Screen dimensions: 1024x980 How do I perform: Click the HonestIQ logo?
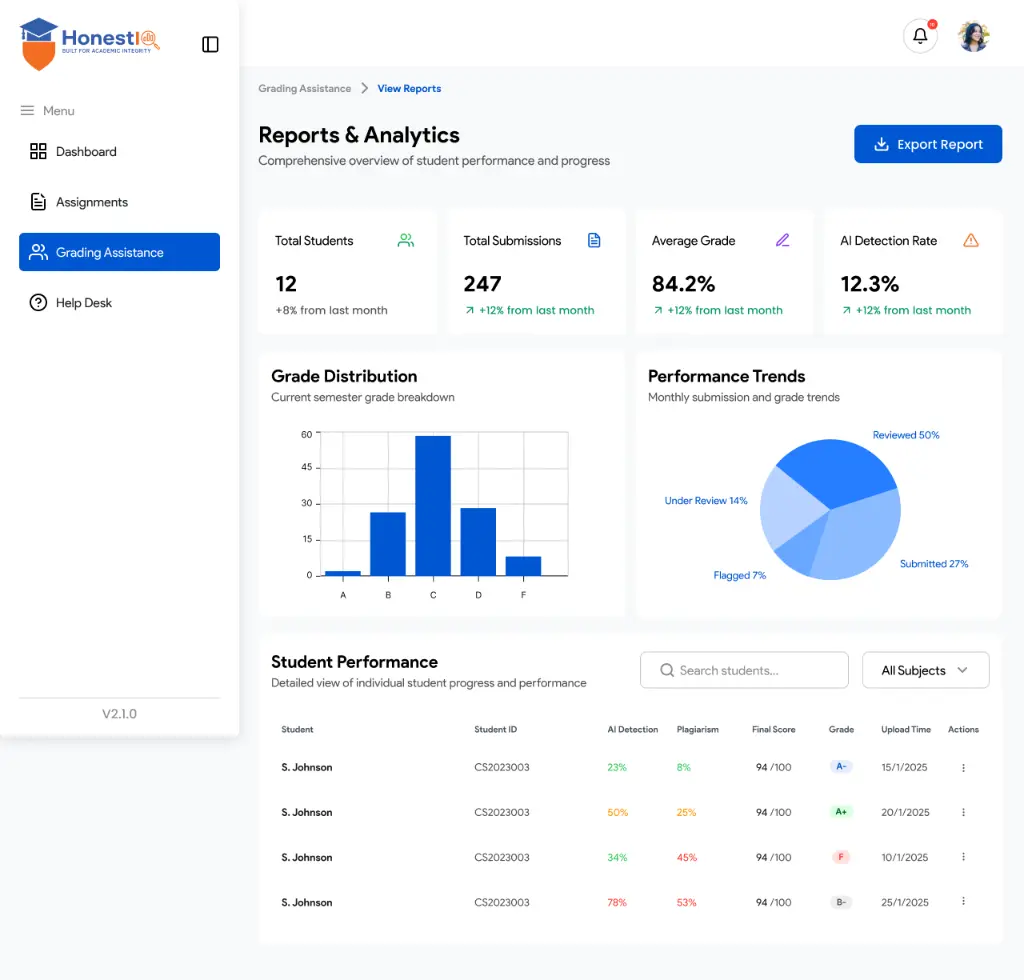90,43
